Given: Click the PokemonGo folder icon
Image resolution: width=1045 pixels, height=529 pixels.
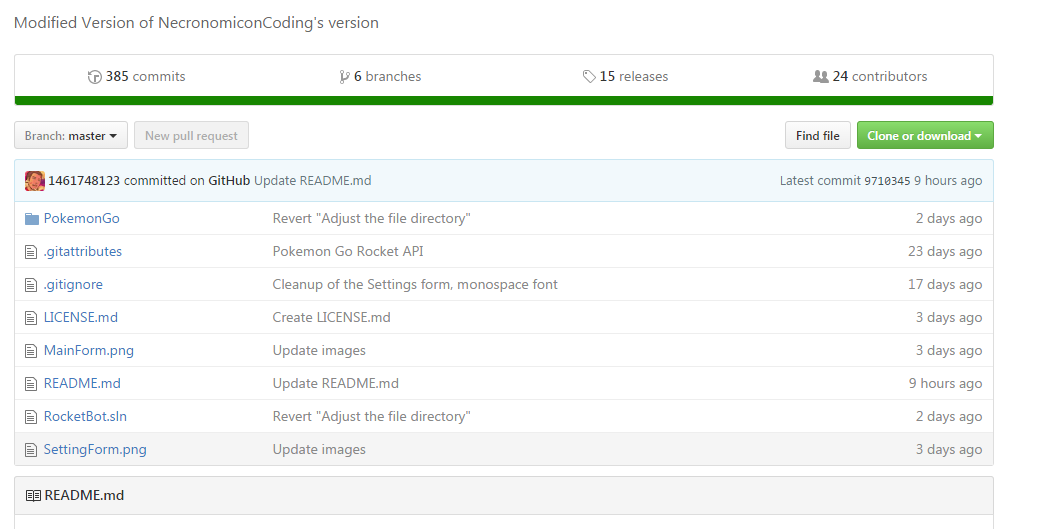Looking at the screenshot, I should coord(32,219).
